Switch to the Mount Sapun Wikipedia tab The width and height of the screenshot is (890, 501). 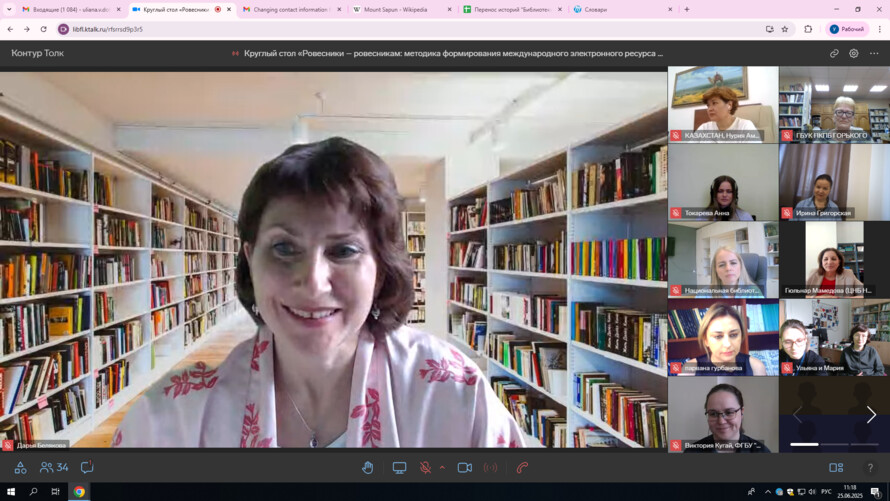(396, 9)
